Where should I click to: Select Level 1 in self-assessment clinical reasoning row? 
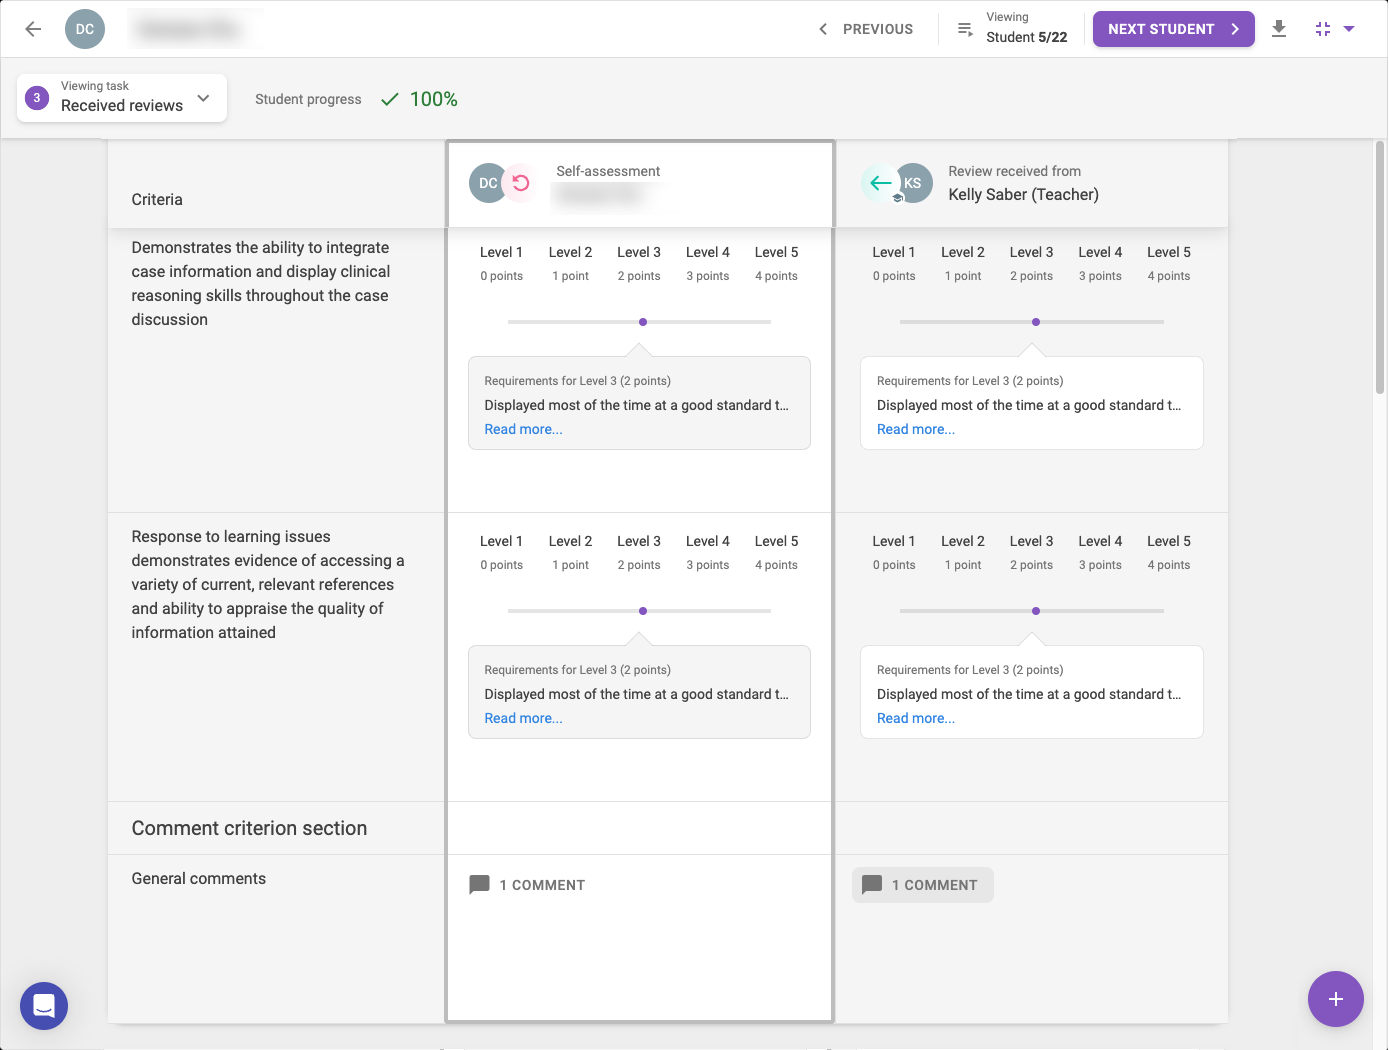501,263
